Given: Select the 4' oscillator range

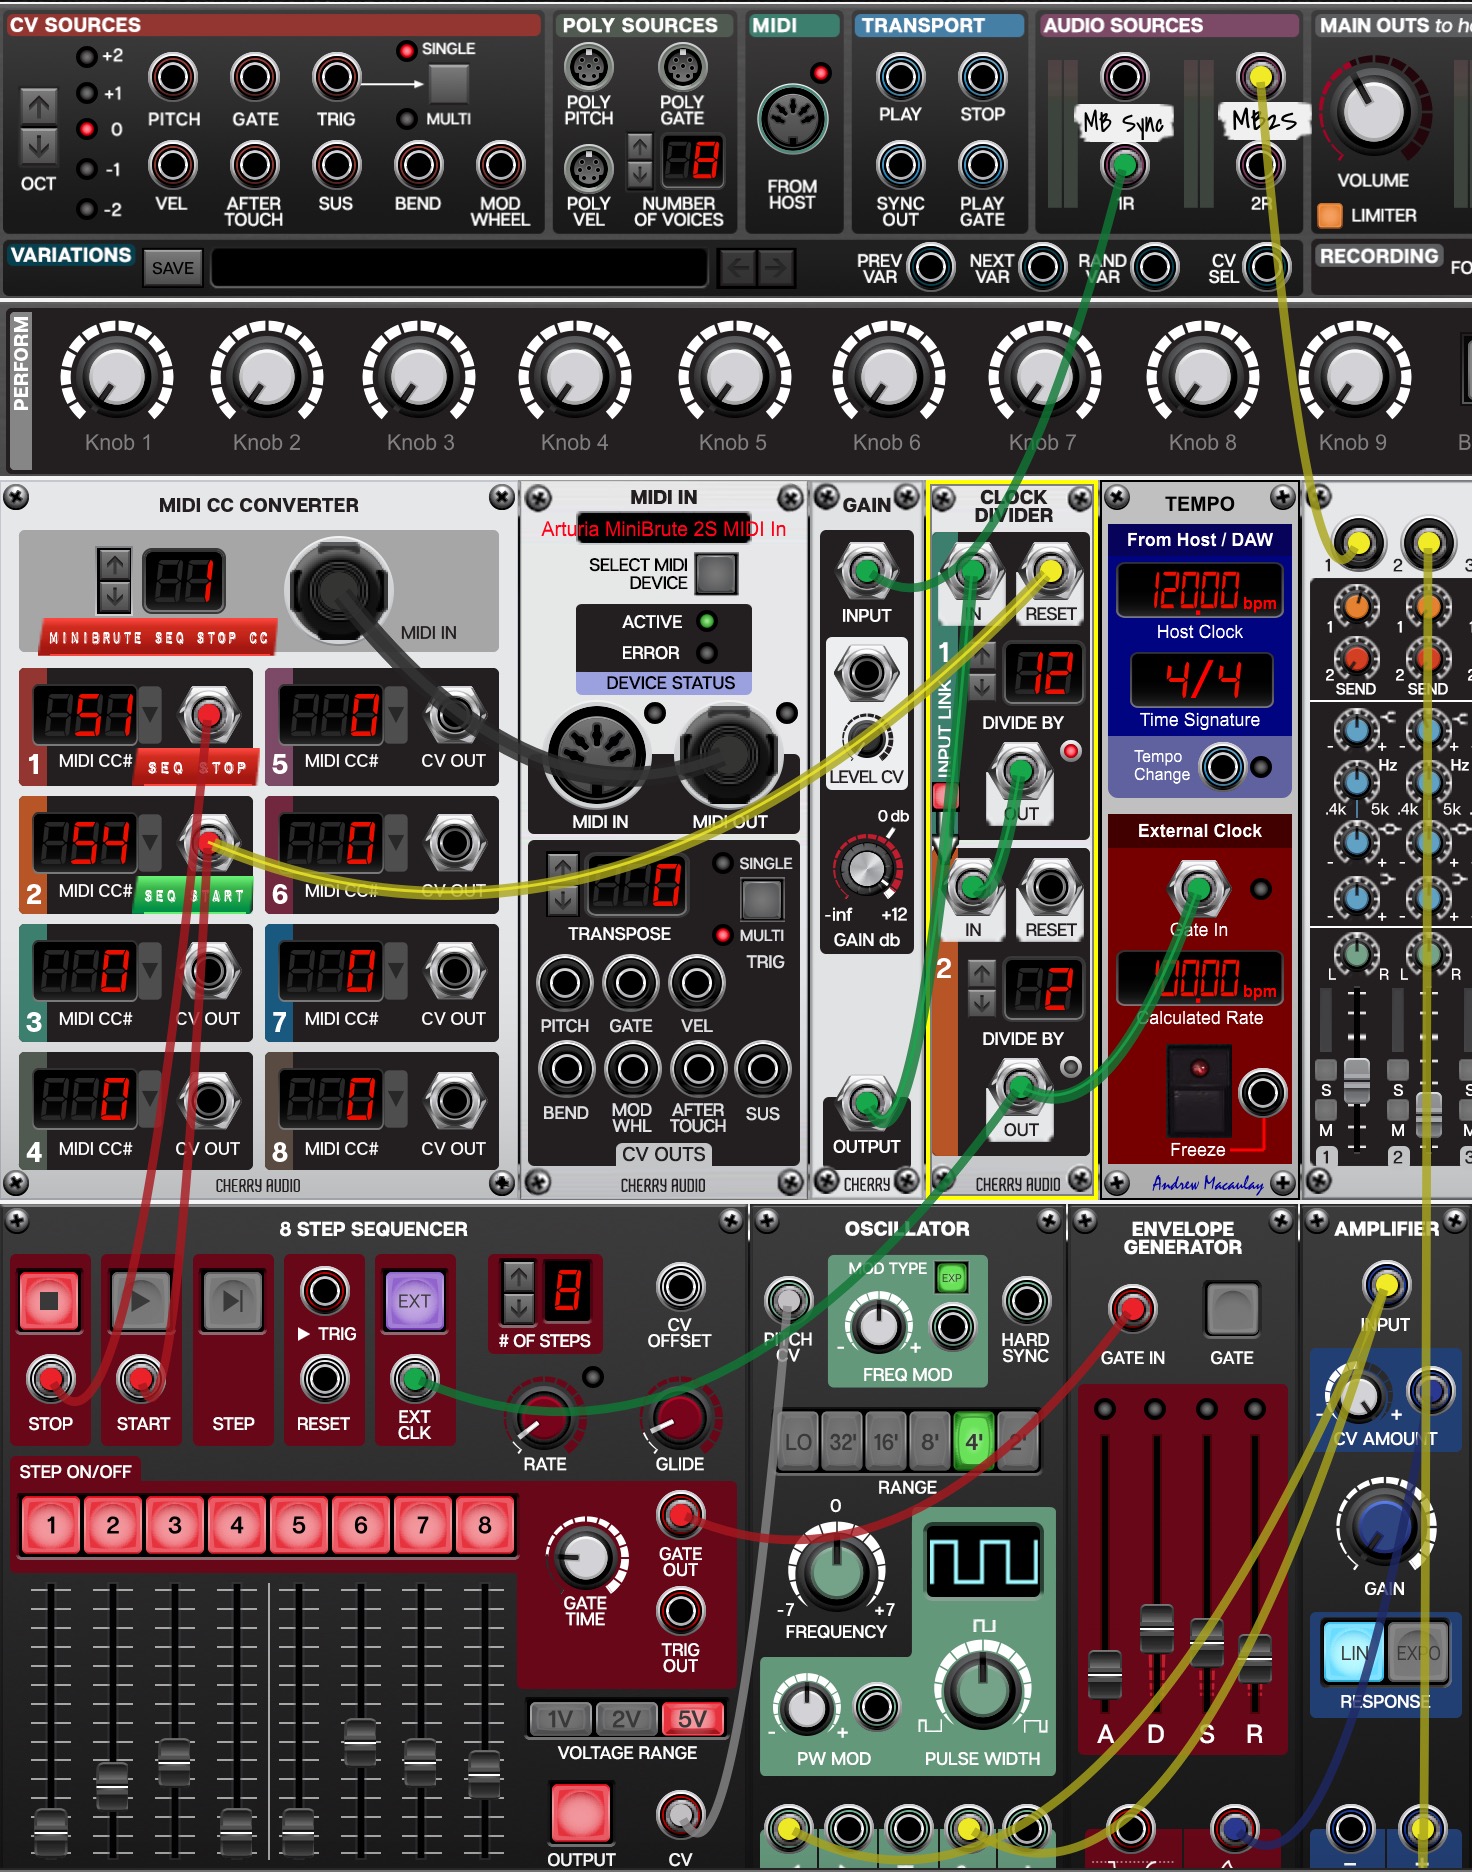Looking at the screenshot, I should 973,1442.
